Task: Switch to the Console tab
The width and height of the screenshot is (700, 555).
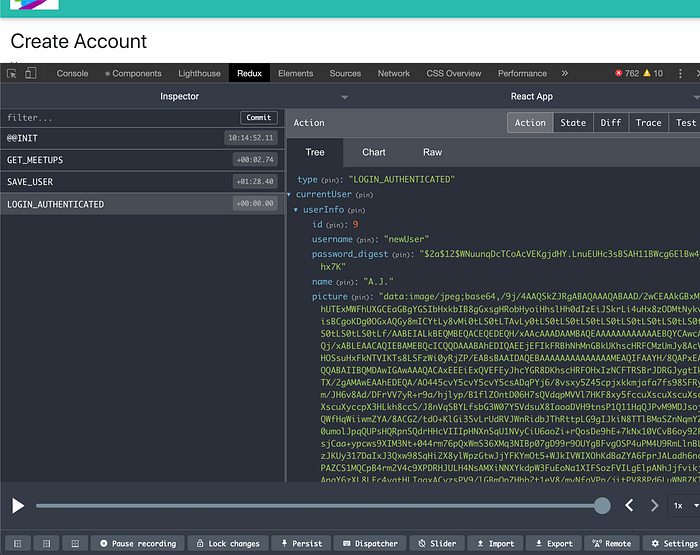Action: pos(72,73)
